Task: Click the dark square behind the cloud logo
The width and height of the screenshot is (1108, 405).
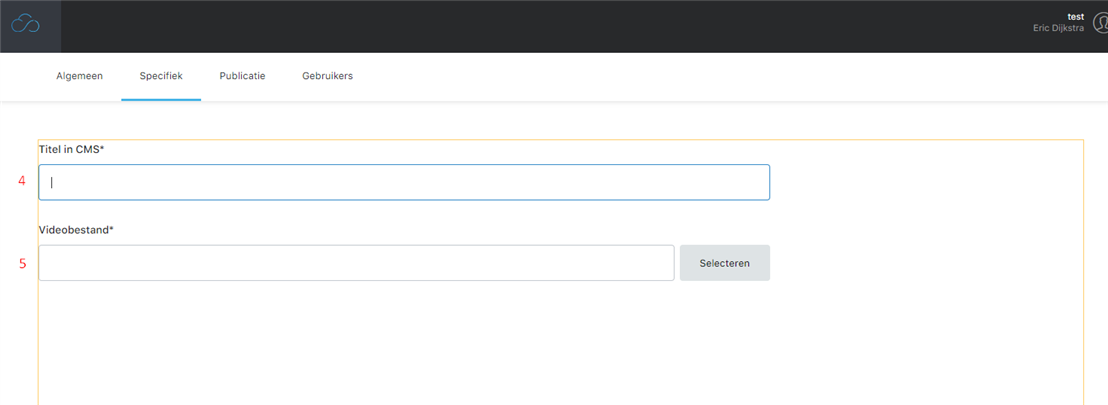Action: [30, 26]
